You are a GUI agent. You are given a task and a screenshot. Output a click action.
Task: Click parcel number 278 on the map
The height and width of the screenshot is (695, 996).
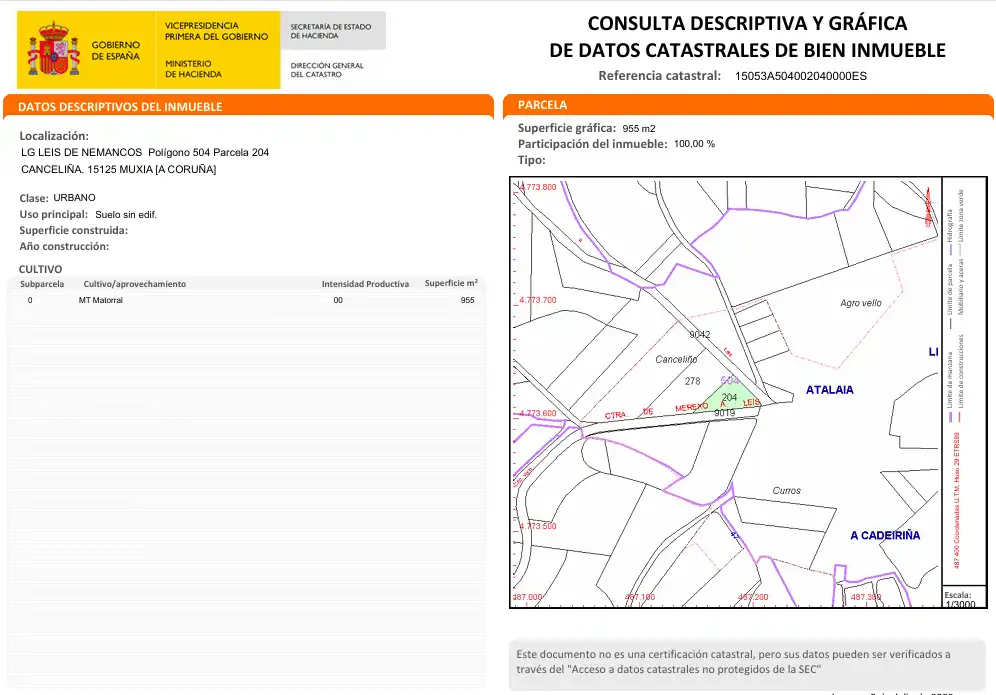692,381
